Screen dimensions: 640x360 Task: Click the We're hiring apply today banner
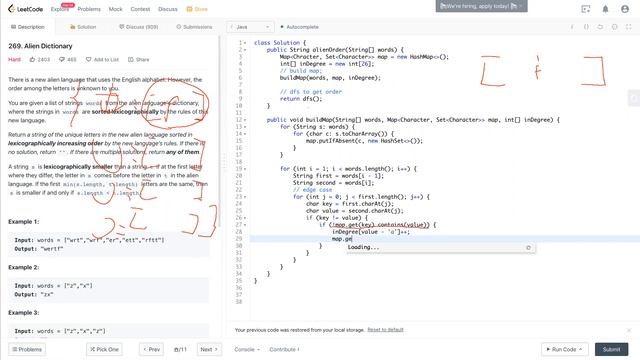(x=481, y=6)
